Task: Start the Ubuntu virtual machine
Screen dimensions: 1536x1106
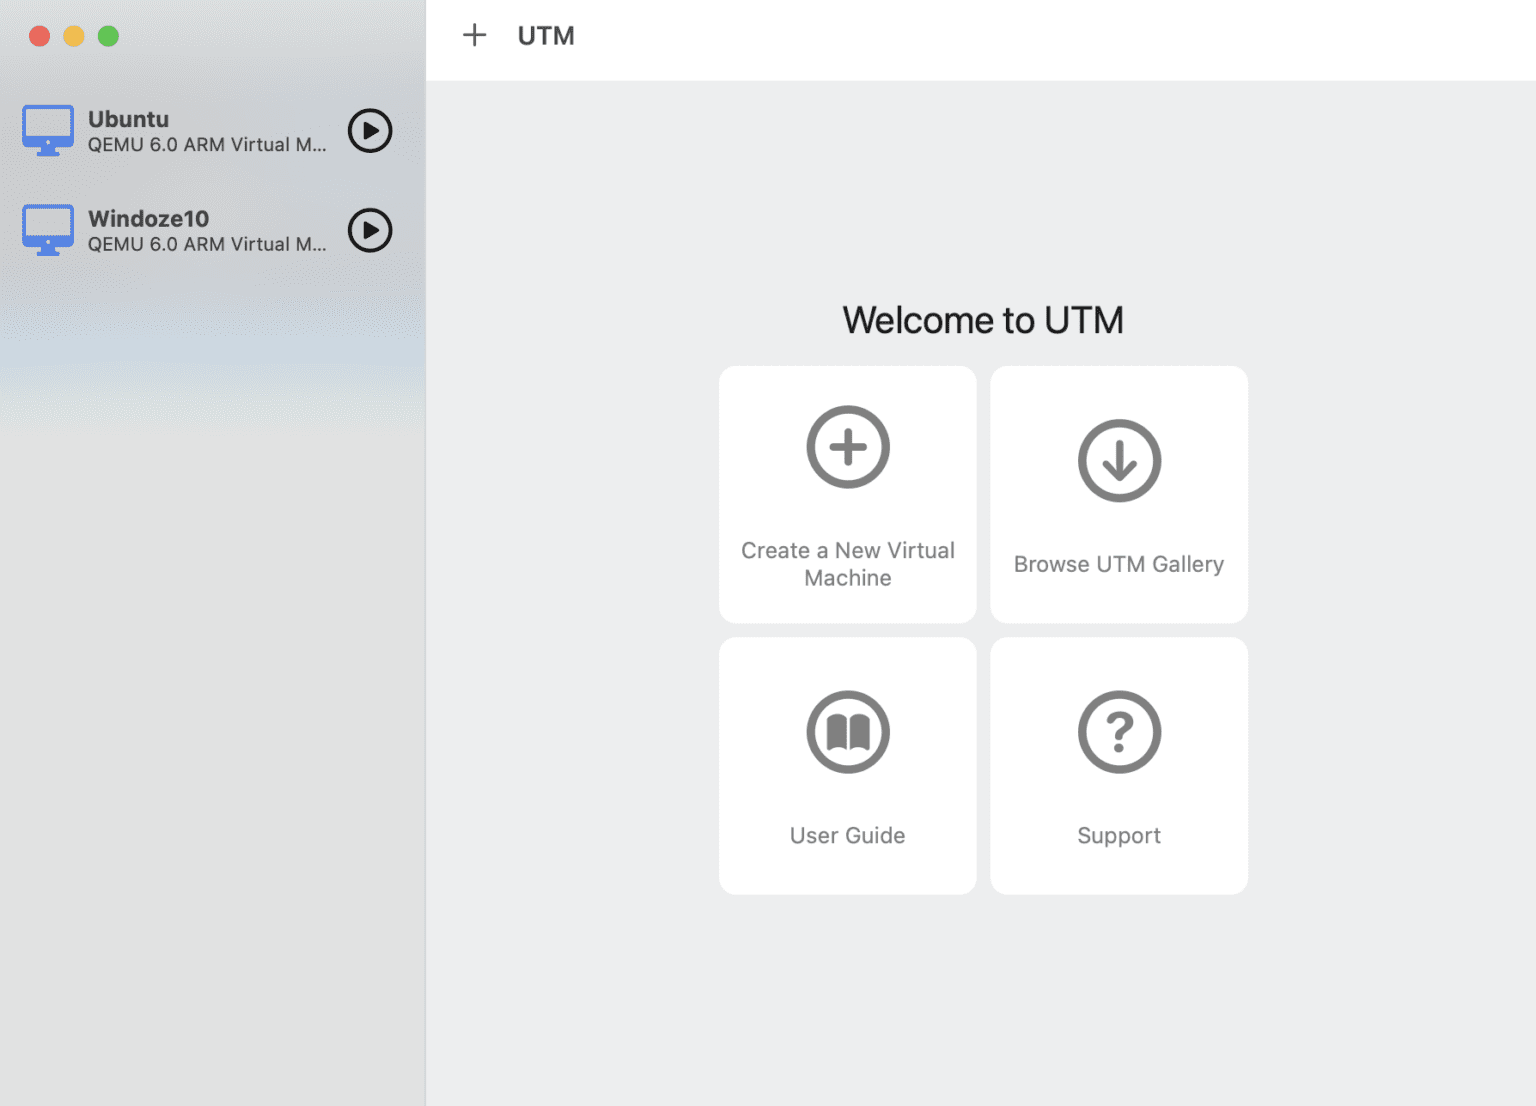Action: 370,131
